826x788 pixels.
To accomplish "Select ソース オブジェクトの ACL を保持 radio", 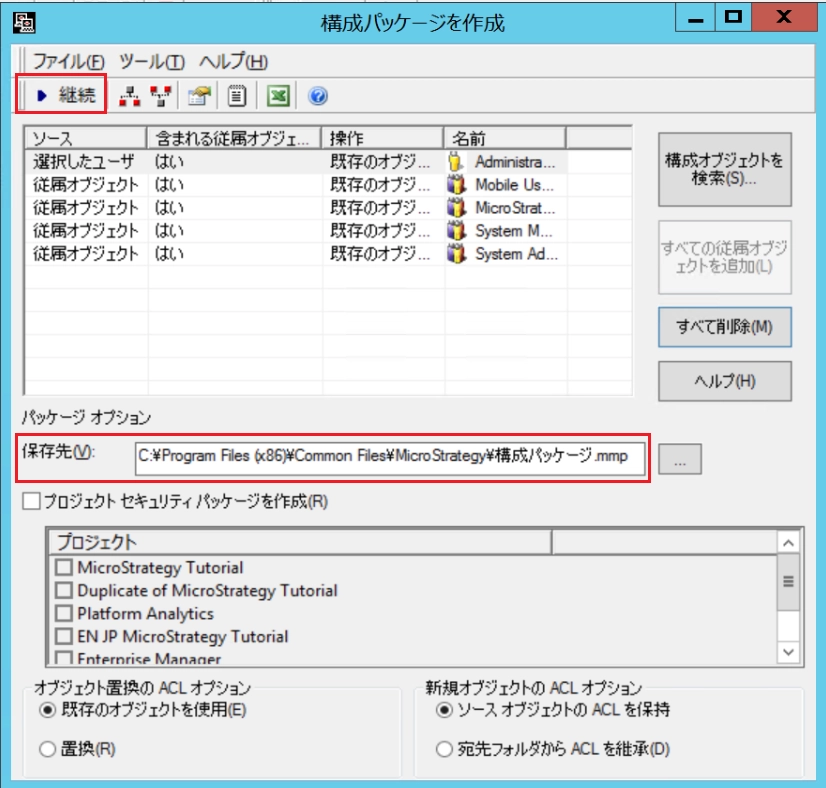I will [444, 710].
